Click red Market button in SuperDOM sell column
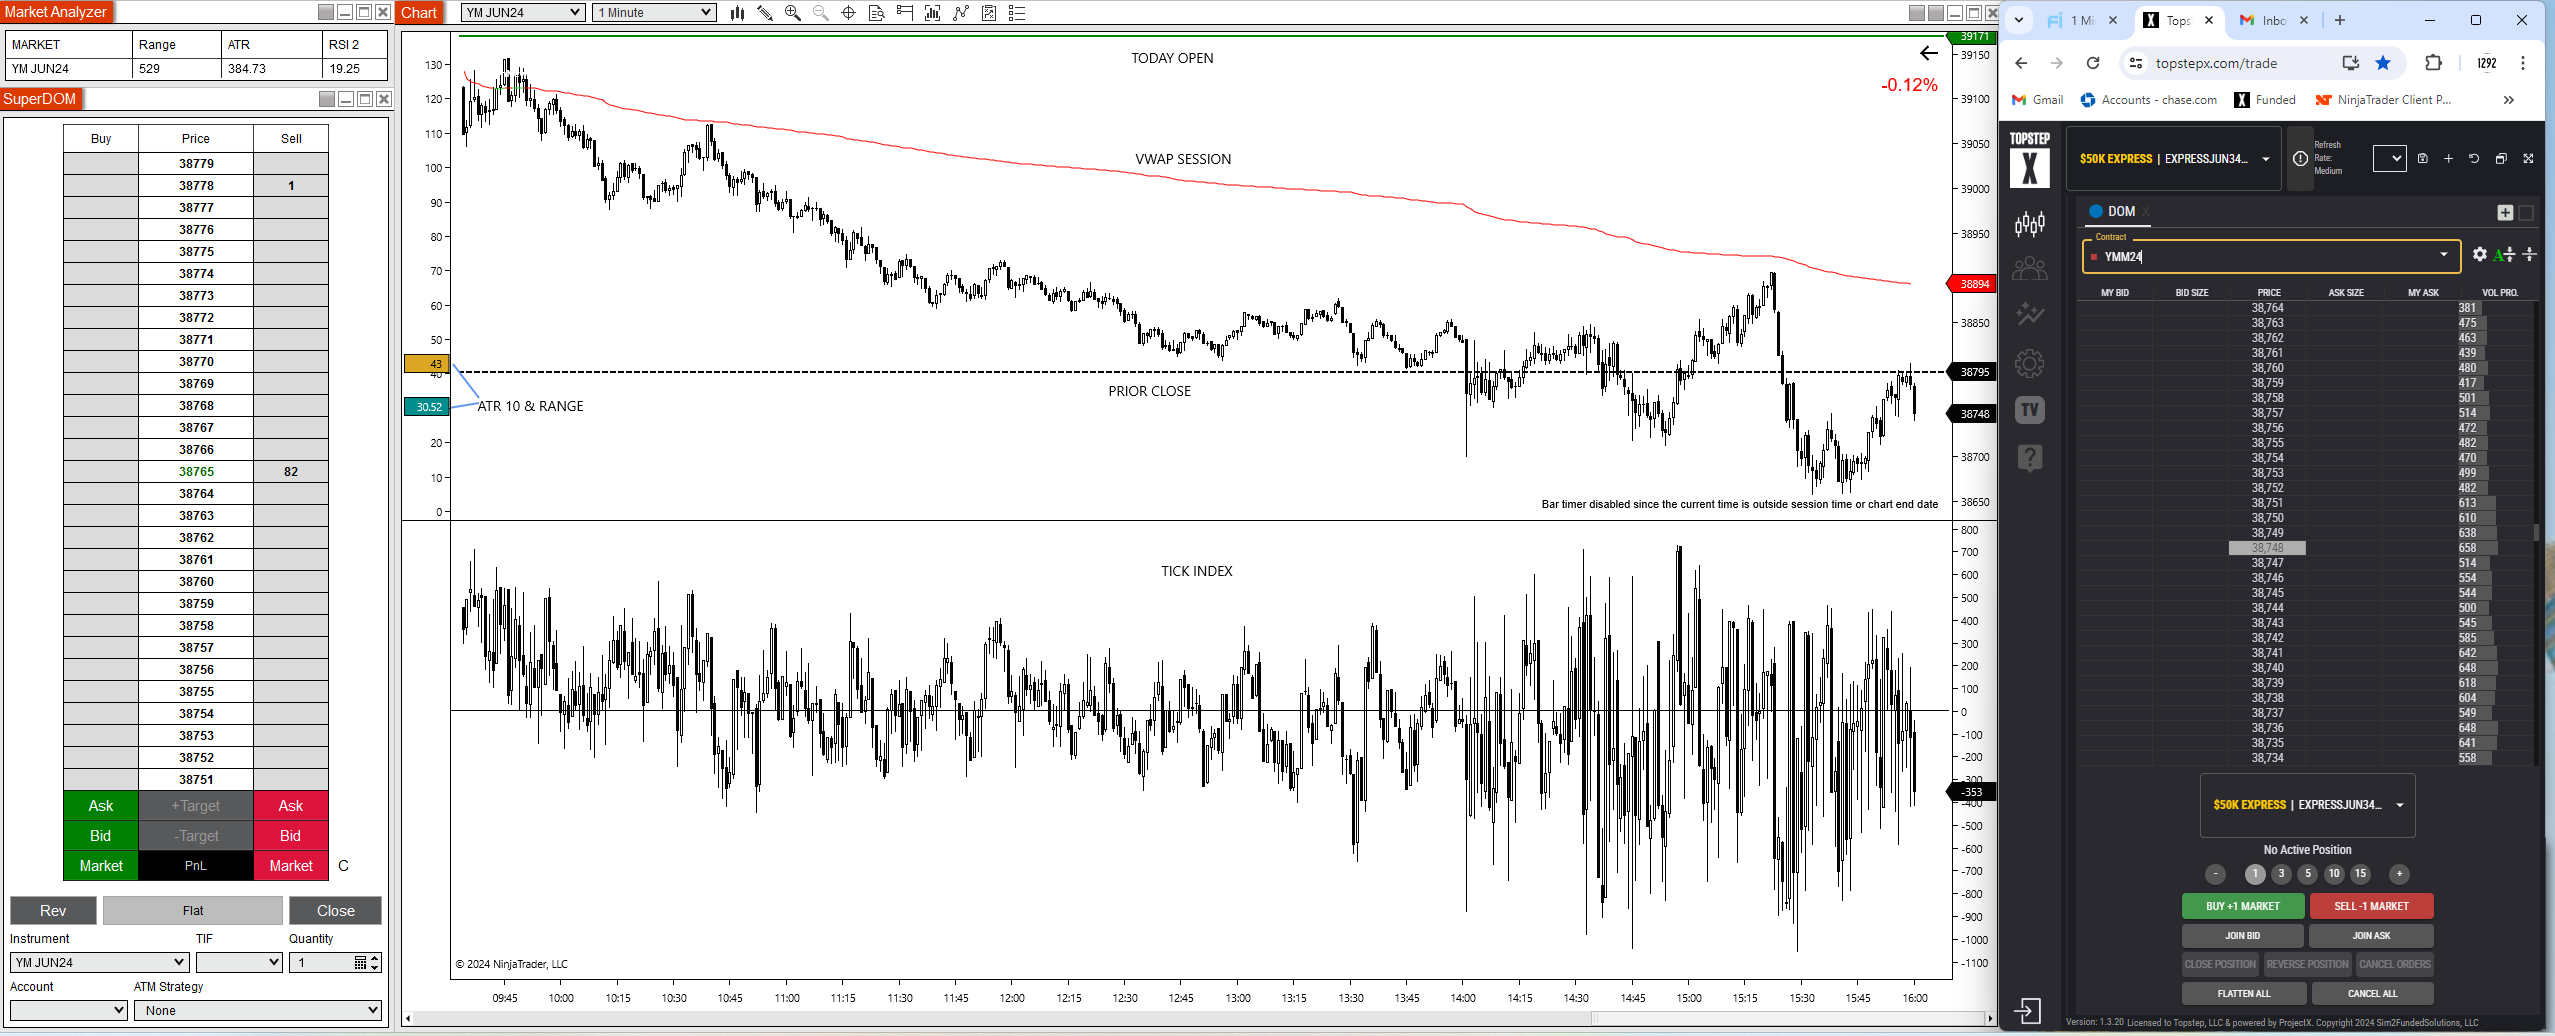The height and width of the screenshot is (1036, 2555). (291, 866)
